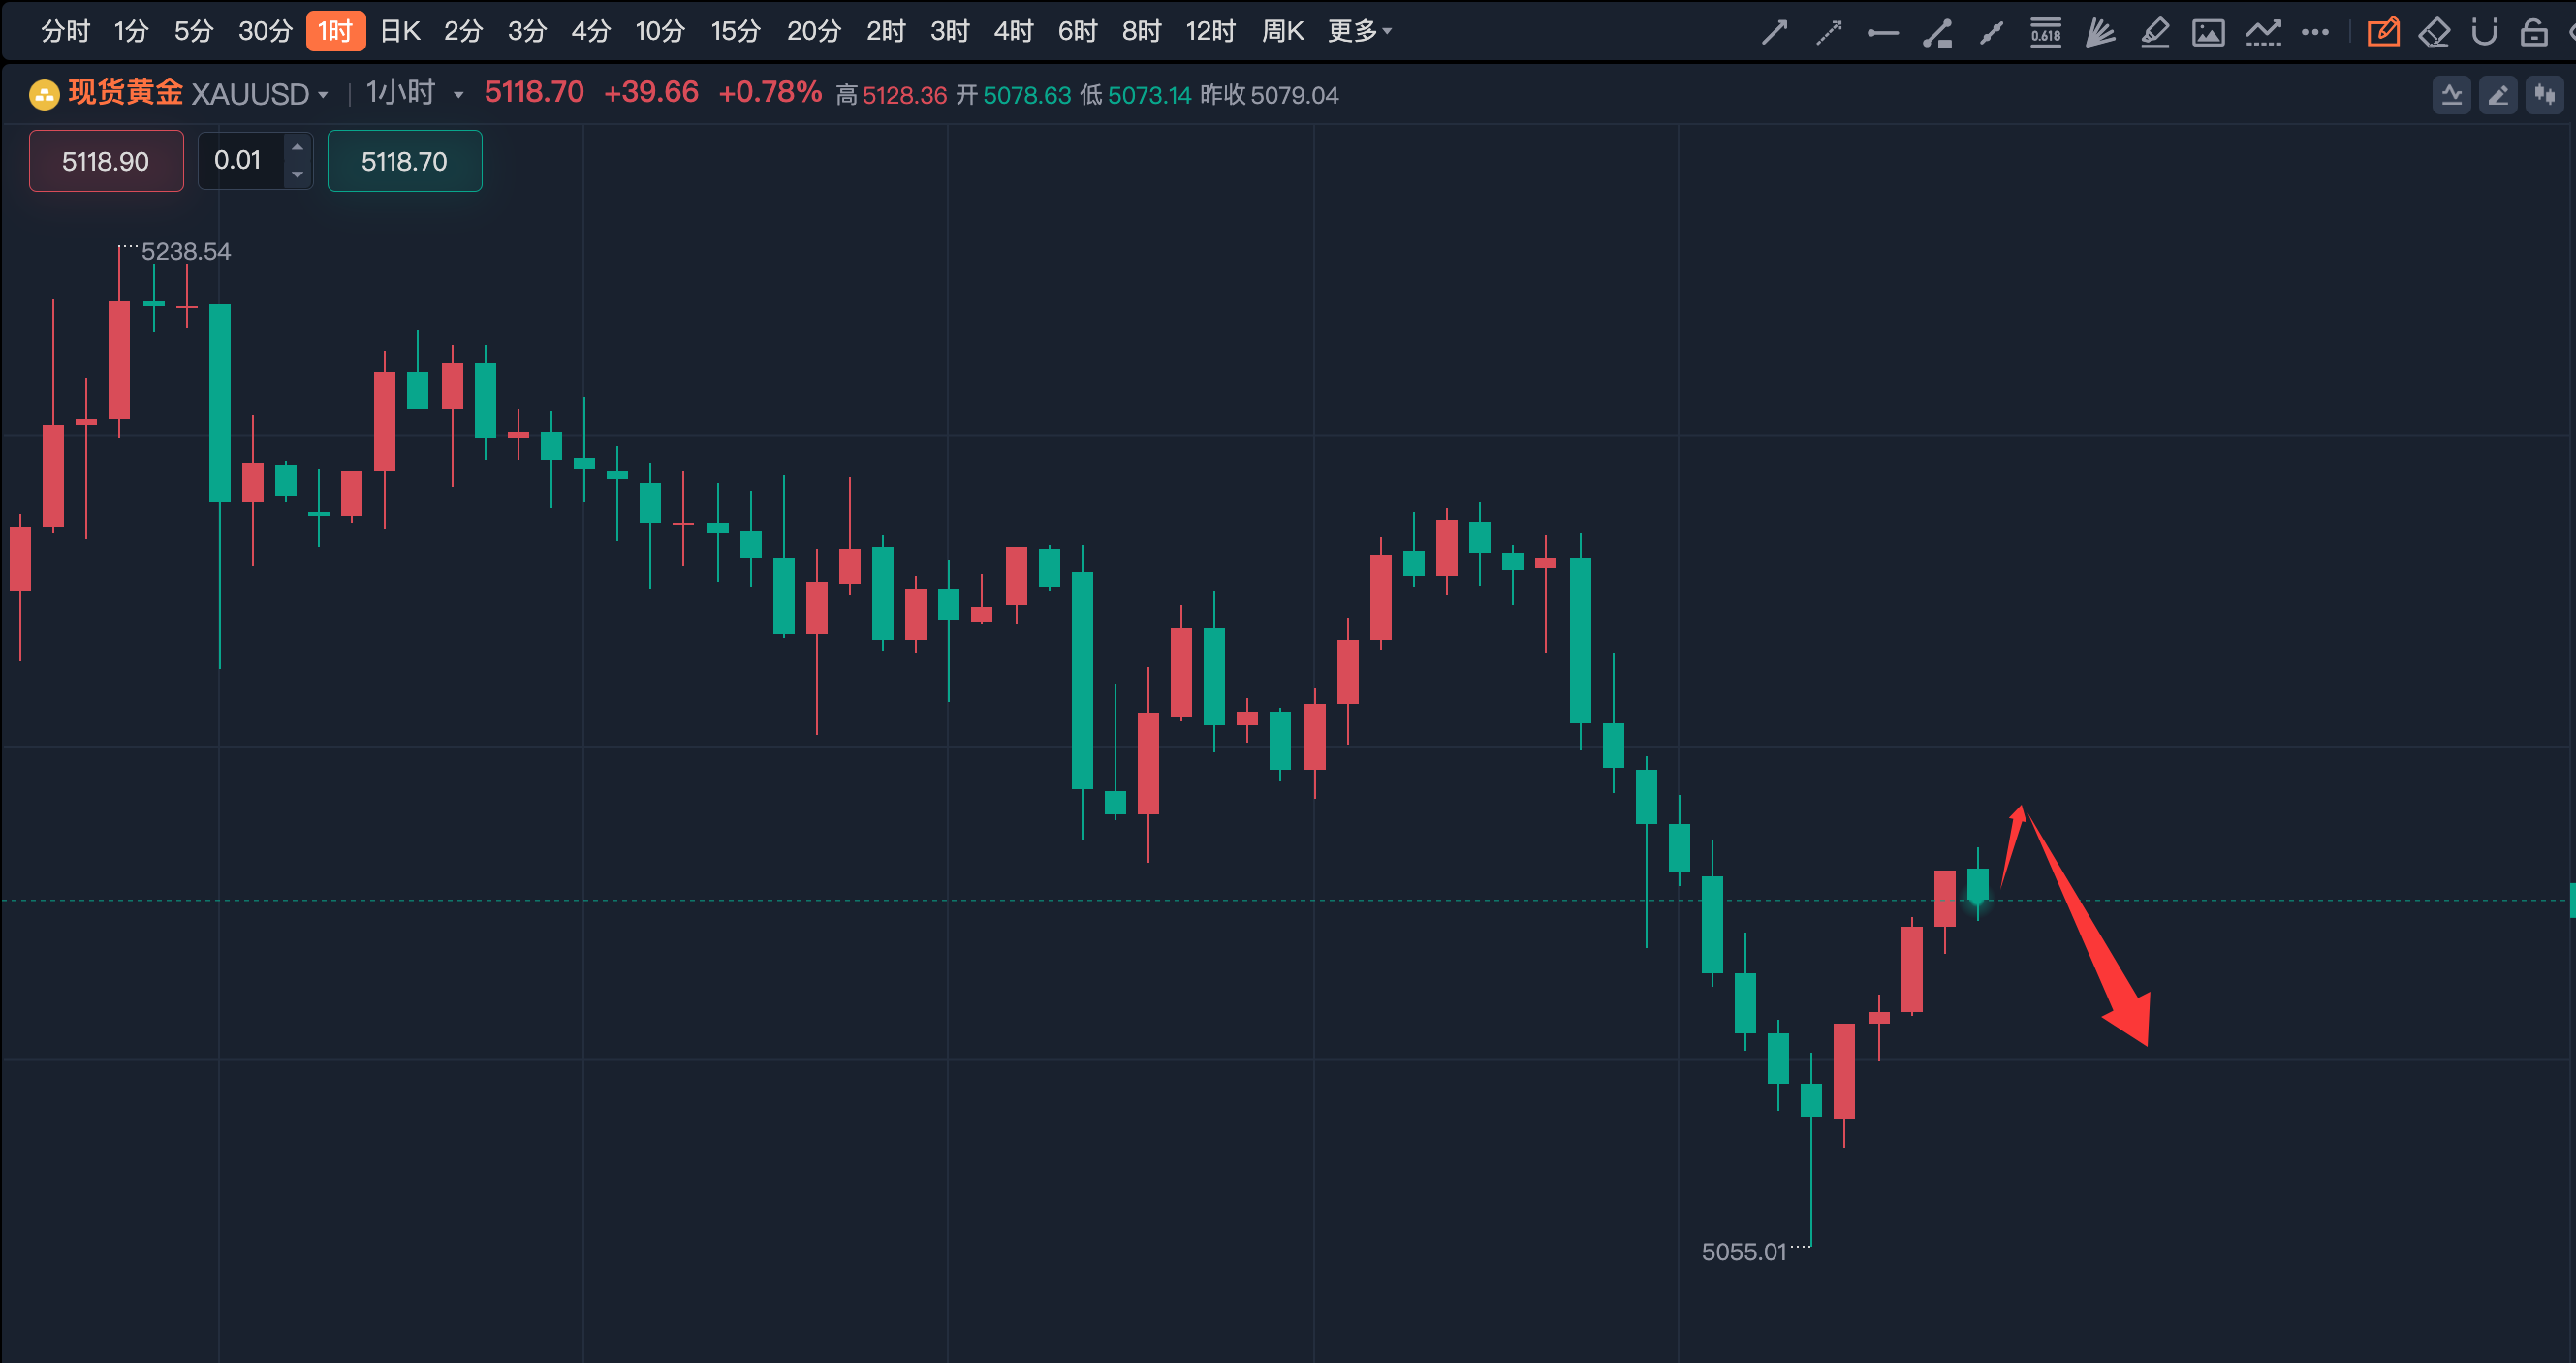2576x1363 pixels.
Task: Select the solid arrow drawing tool
Action: pyautogui.click(x=1775, y=32)
